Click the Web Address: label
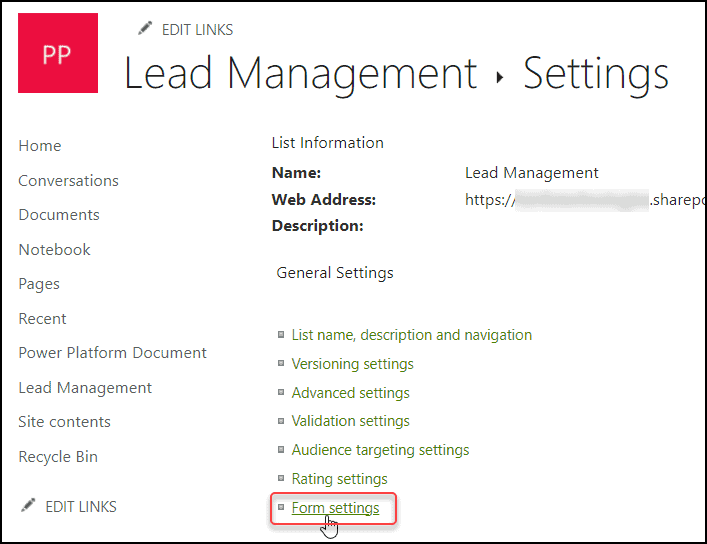Image resolution: width=707 pixels, height=544 pixels. (x=324, y=199)
